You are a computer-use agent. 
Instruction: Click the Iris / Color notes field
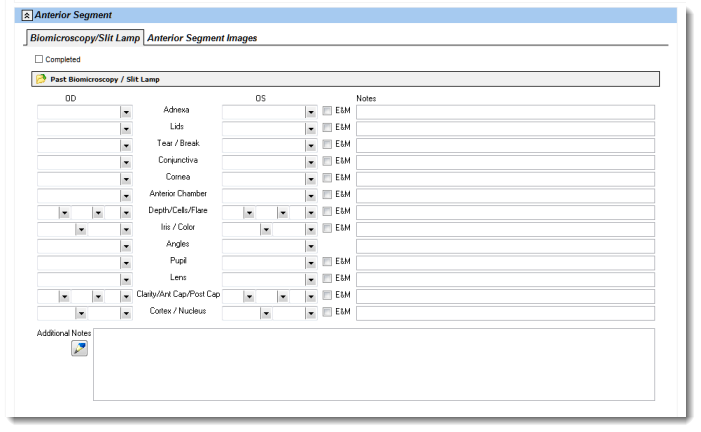click(506, 229)
